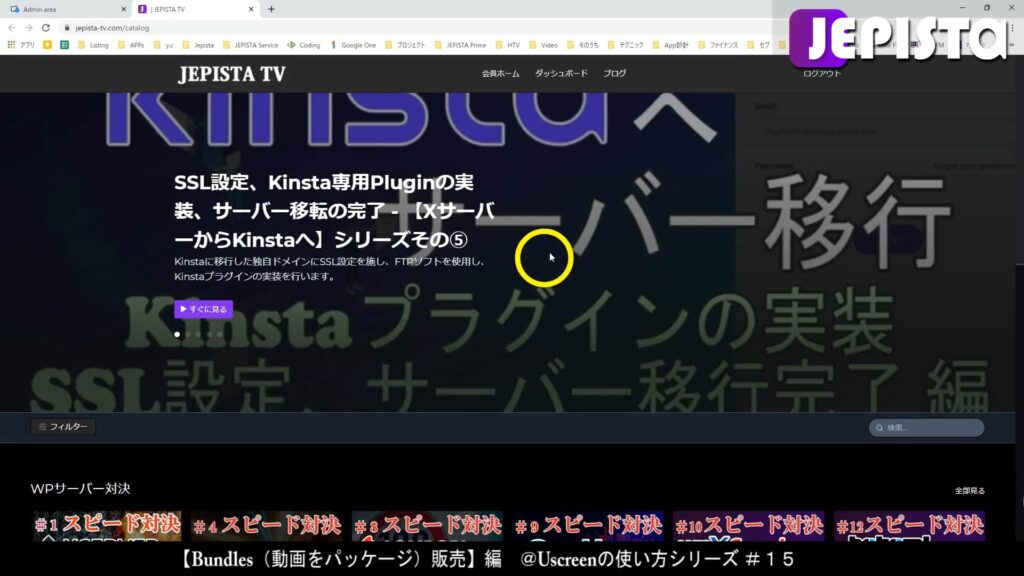The width and height of the screenshot is (1024, 576).
Task: Open the Coding bookmark
Action: [304, 45]
